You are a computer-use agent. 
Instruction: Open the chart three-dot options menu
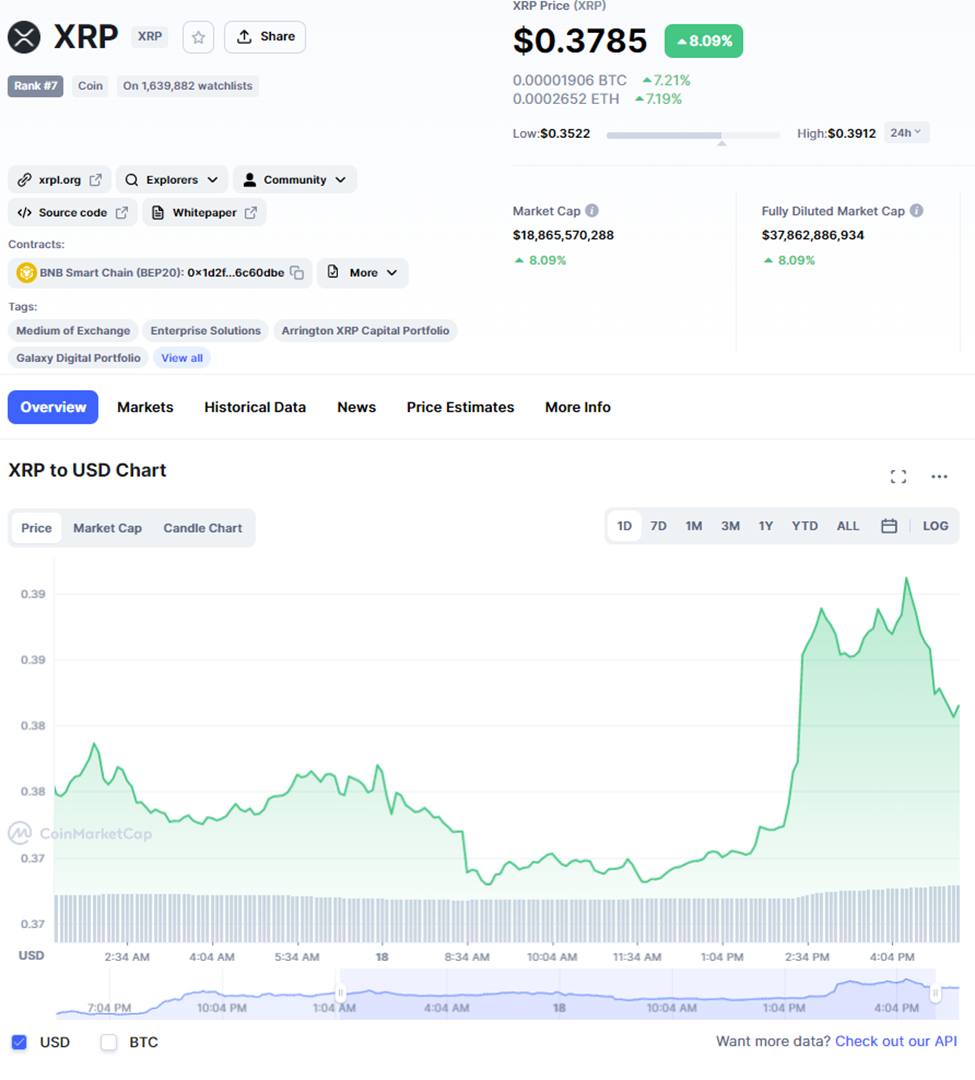pos(939,477)
